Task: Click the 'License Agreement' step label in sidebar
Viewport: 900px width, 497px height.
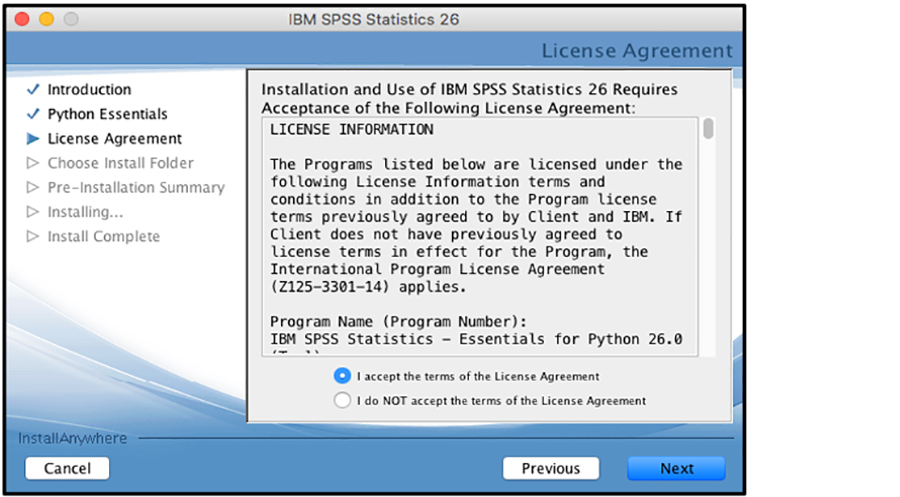Action: pyautogui.click(x=114, y=139)
